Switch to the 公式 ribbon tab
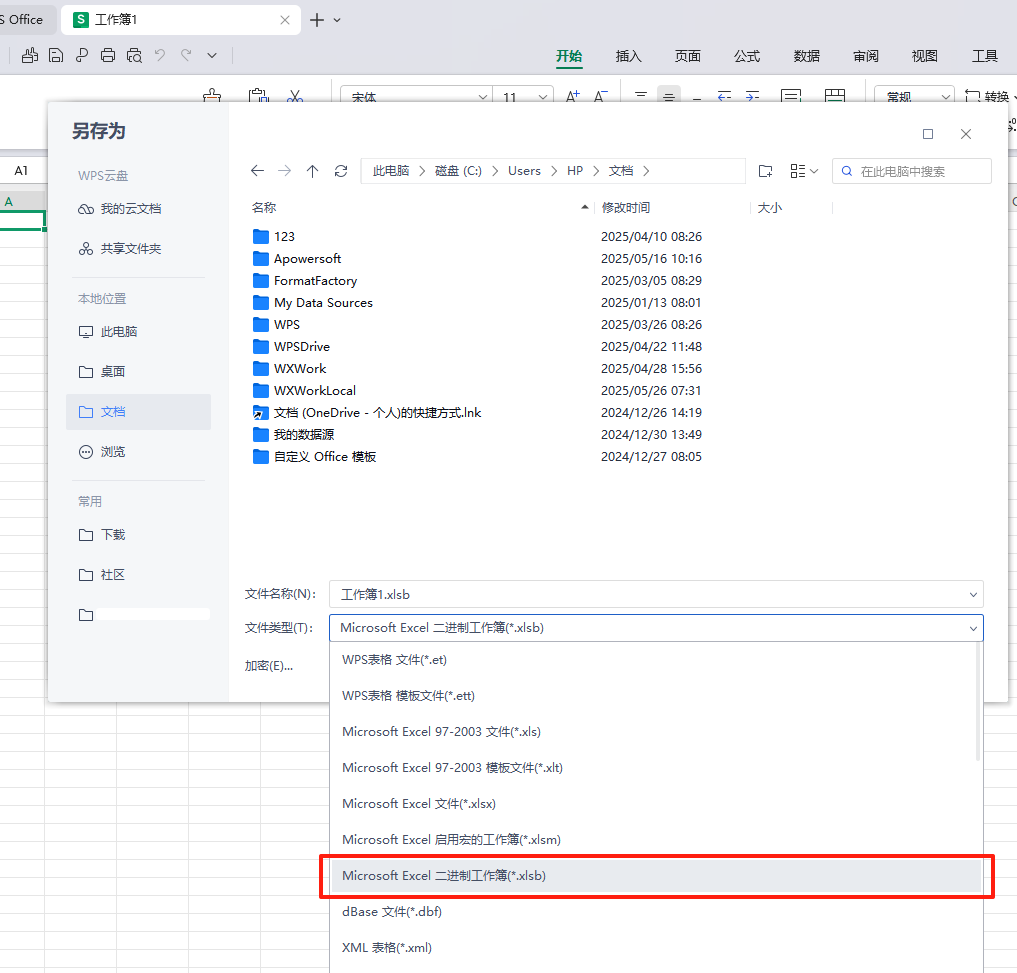Screen dimensions: 1017x973 coord(747,56)
